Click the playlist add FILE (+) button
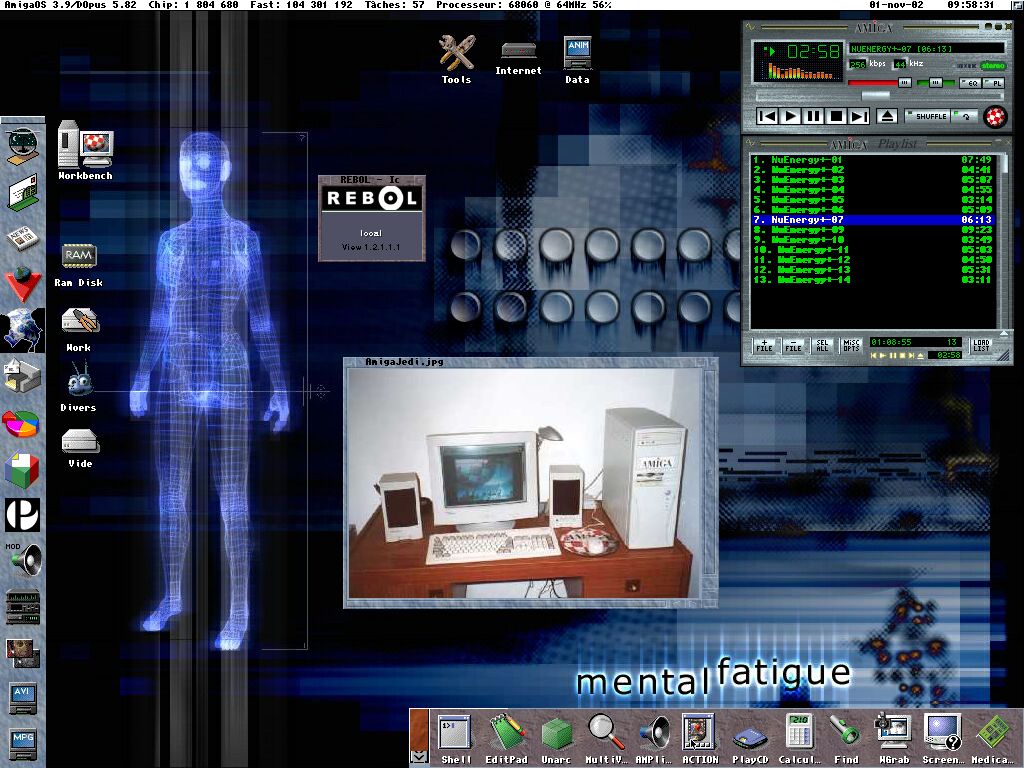The width and height of the screenshot is (1024, 768). pyautogui.click(x=765, y=345)
